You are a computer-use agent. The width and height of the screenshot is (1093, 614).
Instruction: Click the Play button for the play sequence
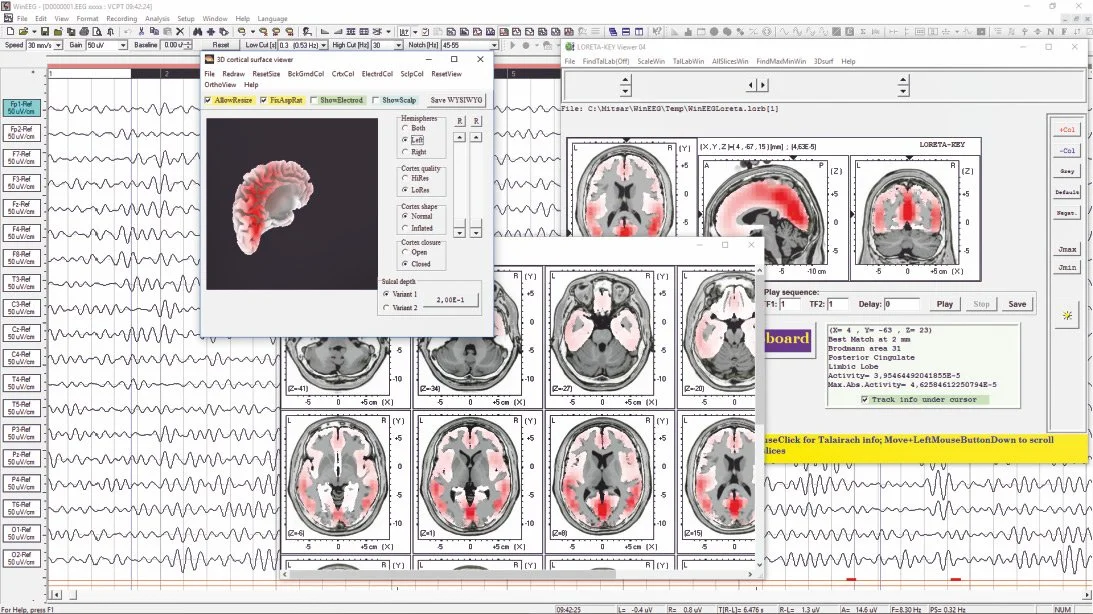pyautogui.click(x=945, y=303)
